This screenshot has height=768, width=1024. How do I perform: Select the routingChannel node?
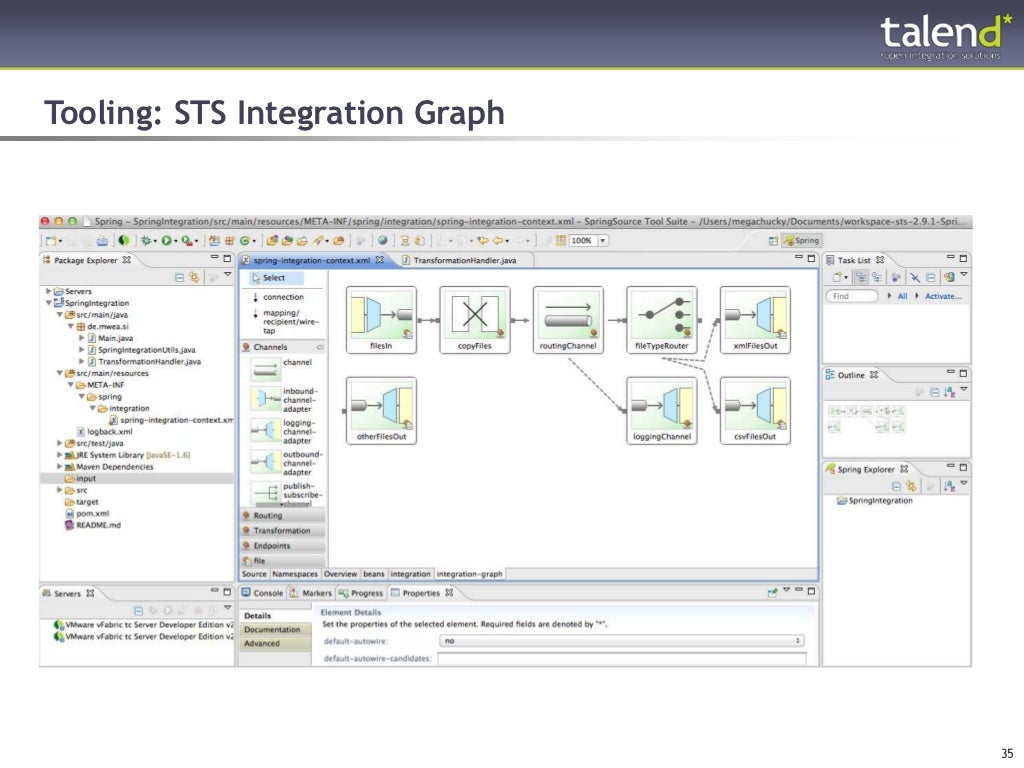click(568, 320)
